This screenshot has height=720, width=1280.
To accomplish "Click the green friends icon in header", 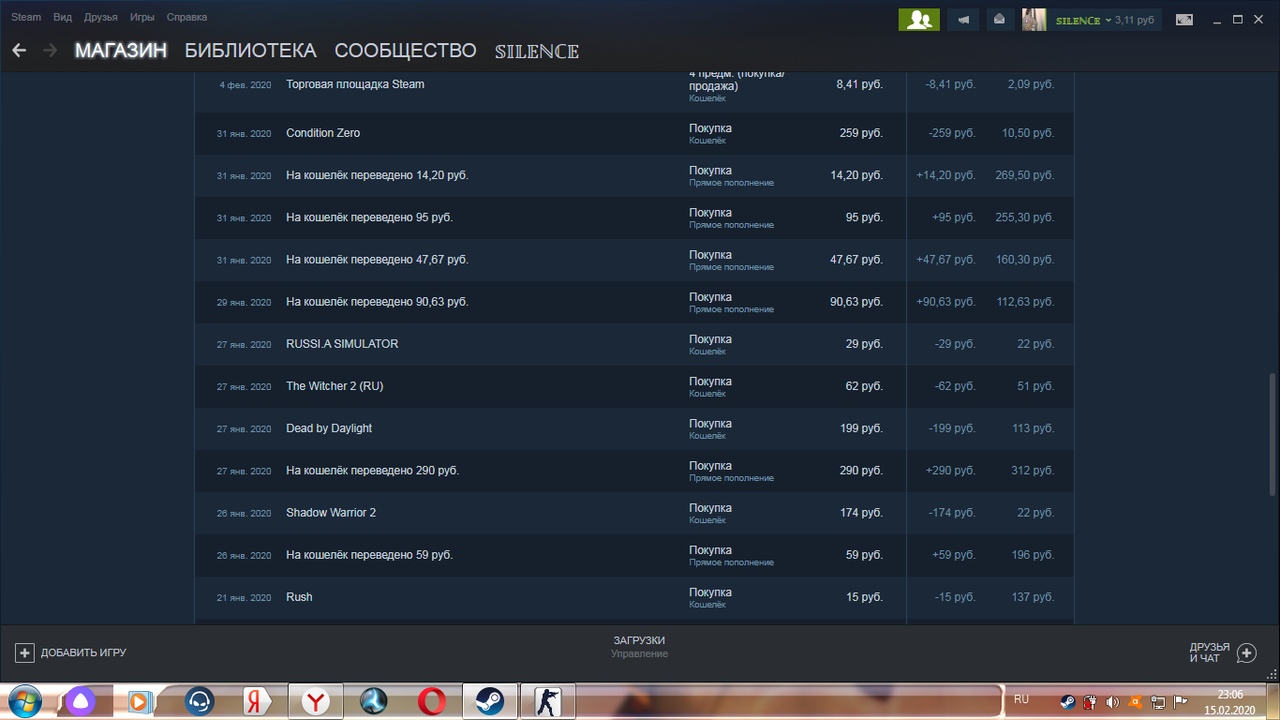I will (918, 19).
